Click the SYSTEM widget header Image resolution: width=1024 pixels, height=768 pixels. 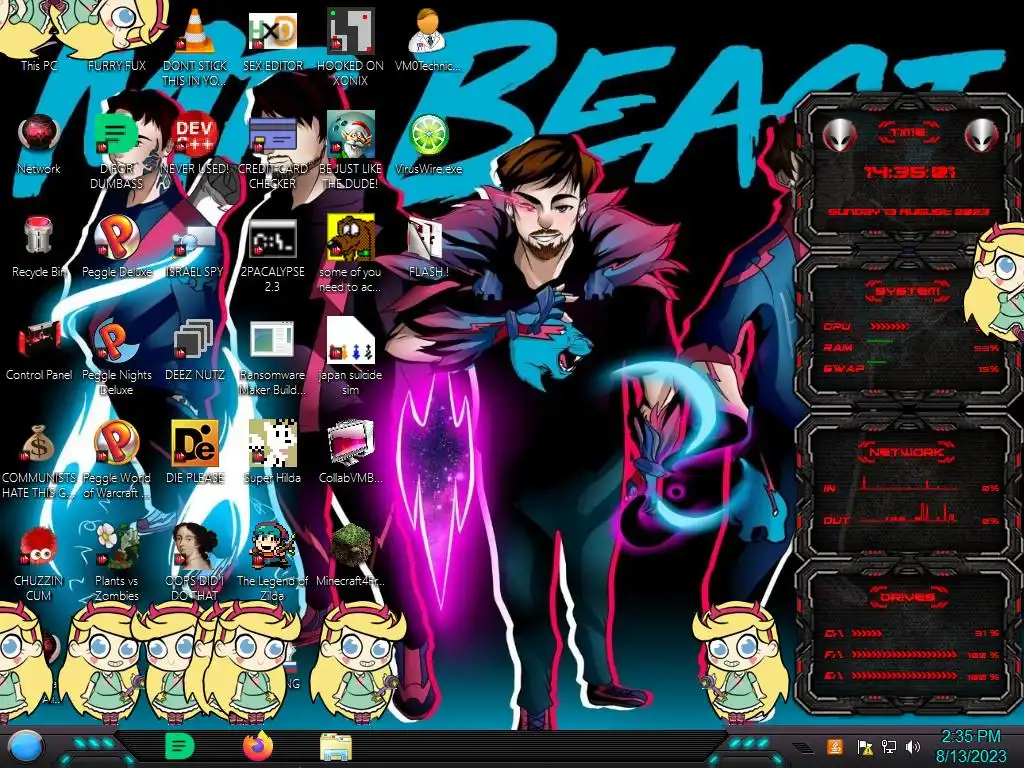point(907,291)
